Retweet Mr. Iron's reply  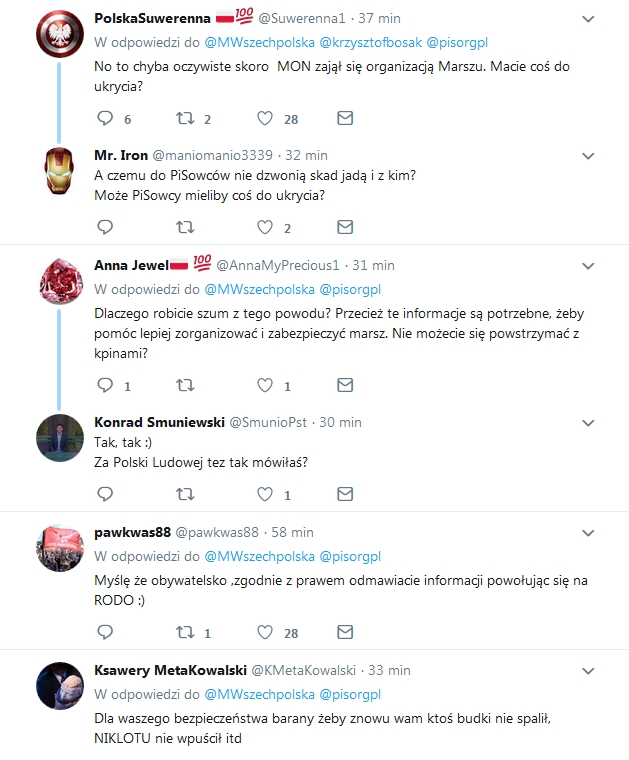[185, 228]
